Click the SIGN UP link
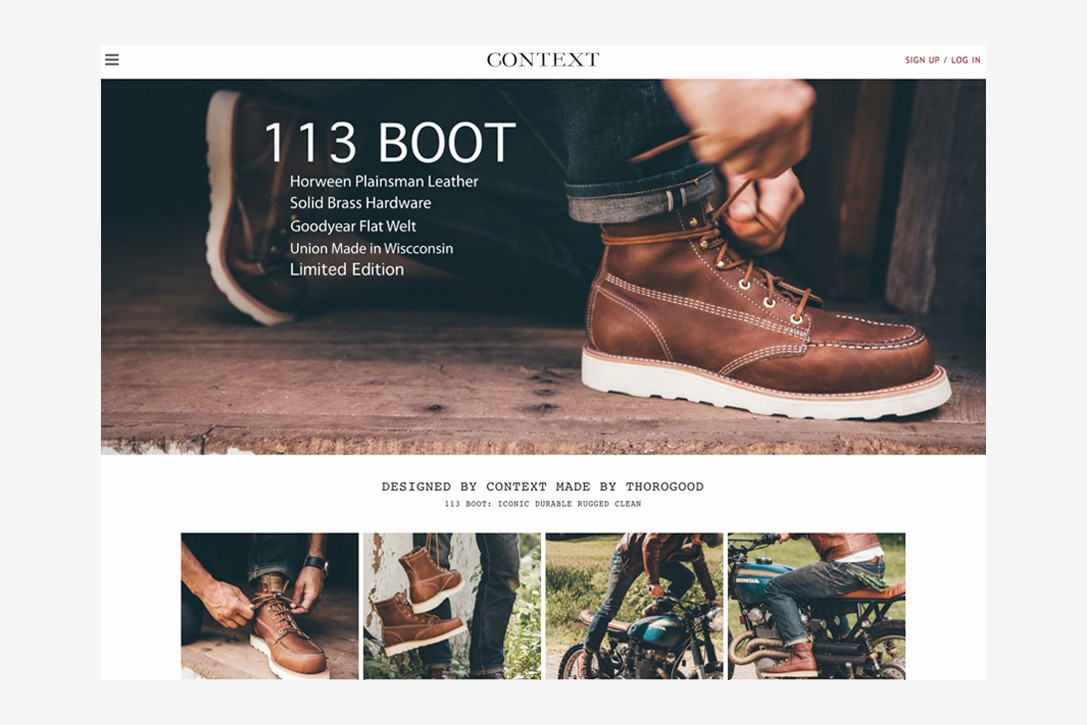1087x725 pixels. 922,60
